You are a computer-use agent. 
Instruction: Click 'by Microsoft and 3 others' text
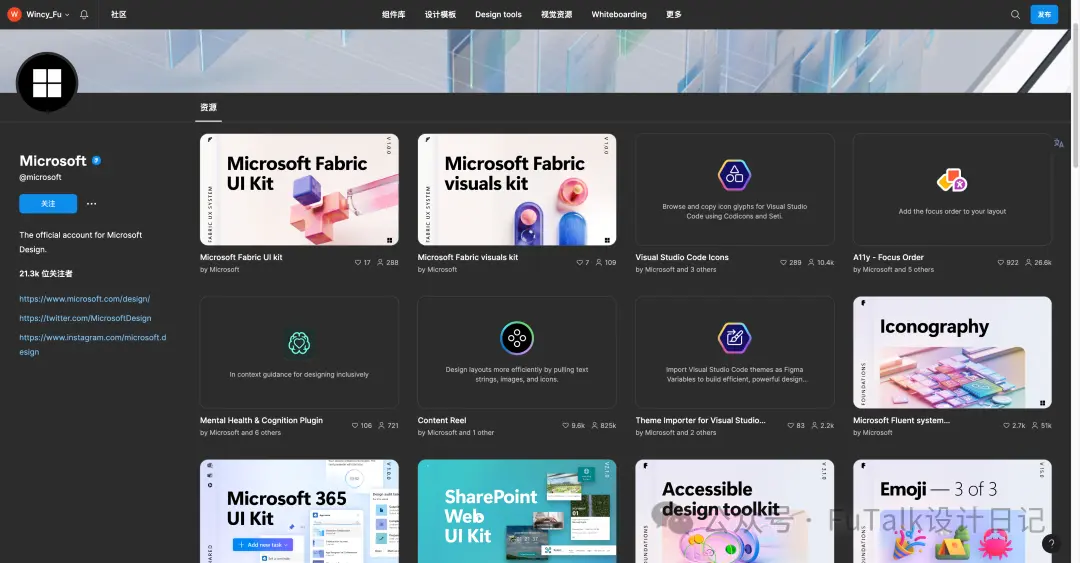(x=676, y=269)
